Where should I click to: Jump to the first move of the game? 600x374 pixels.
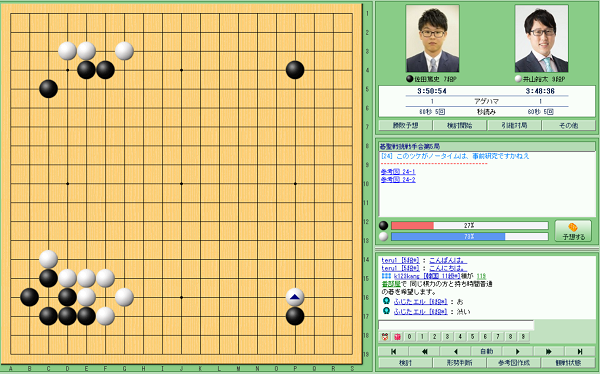(x=393, y=351)
